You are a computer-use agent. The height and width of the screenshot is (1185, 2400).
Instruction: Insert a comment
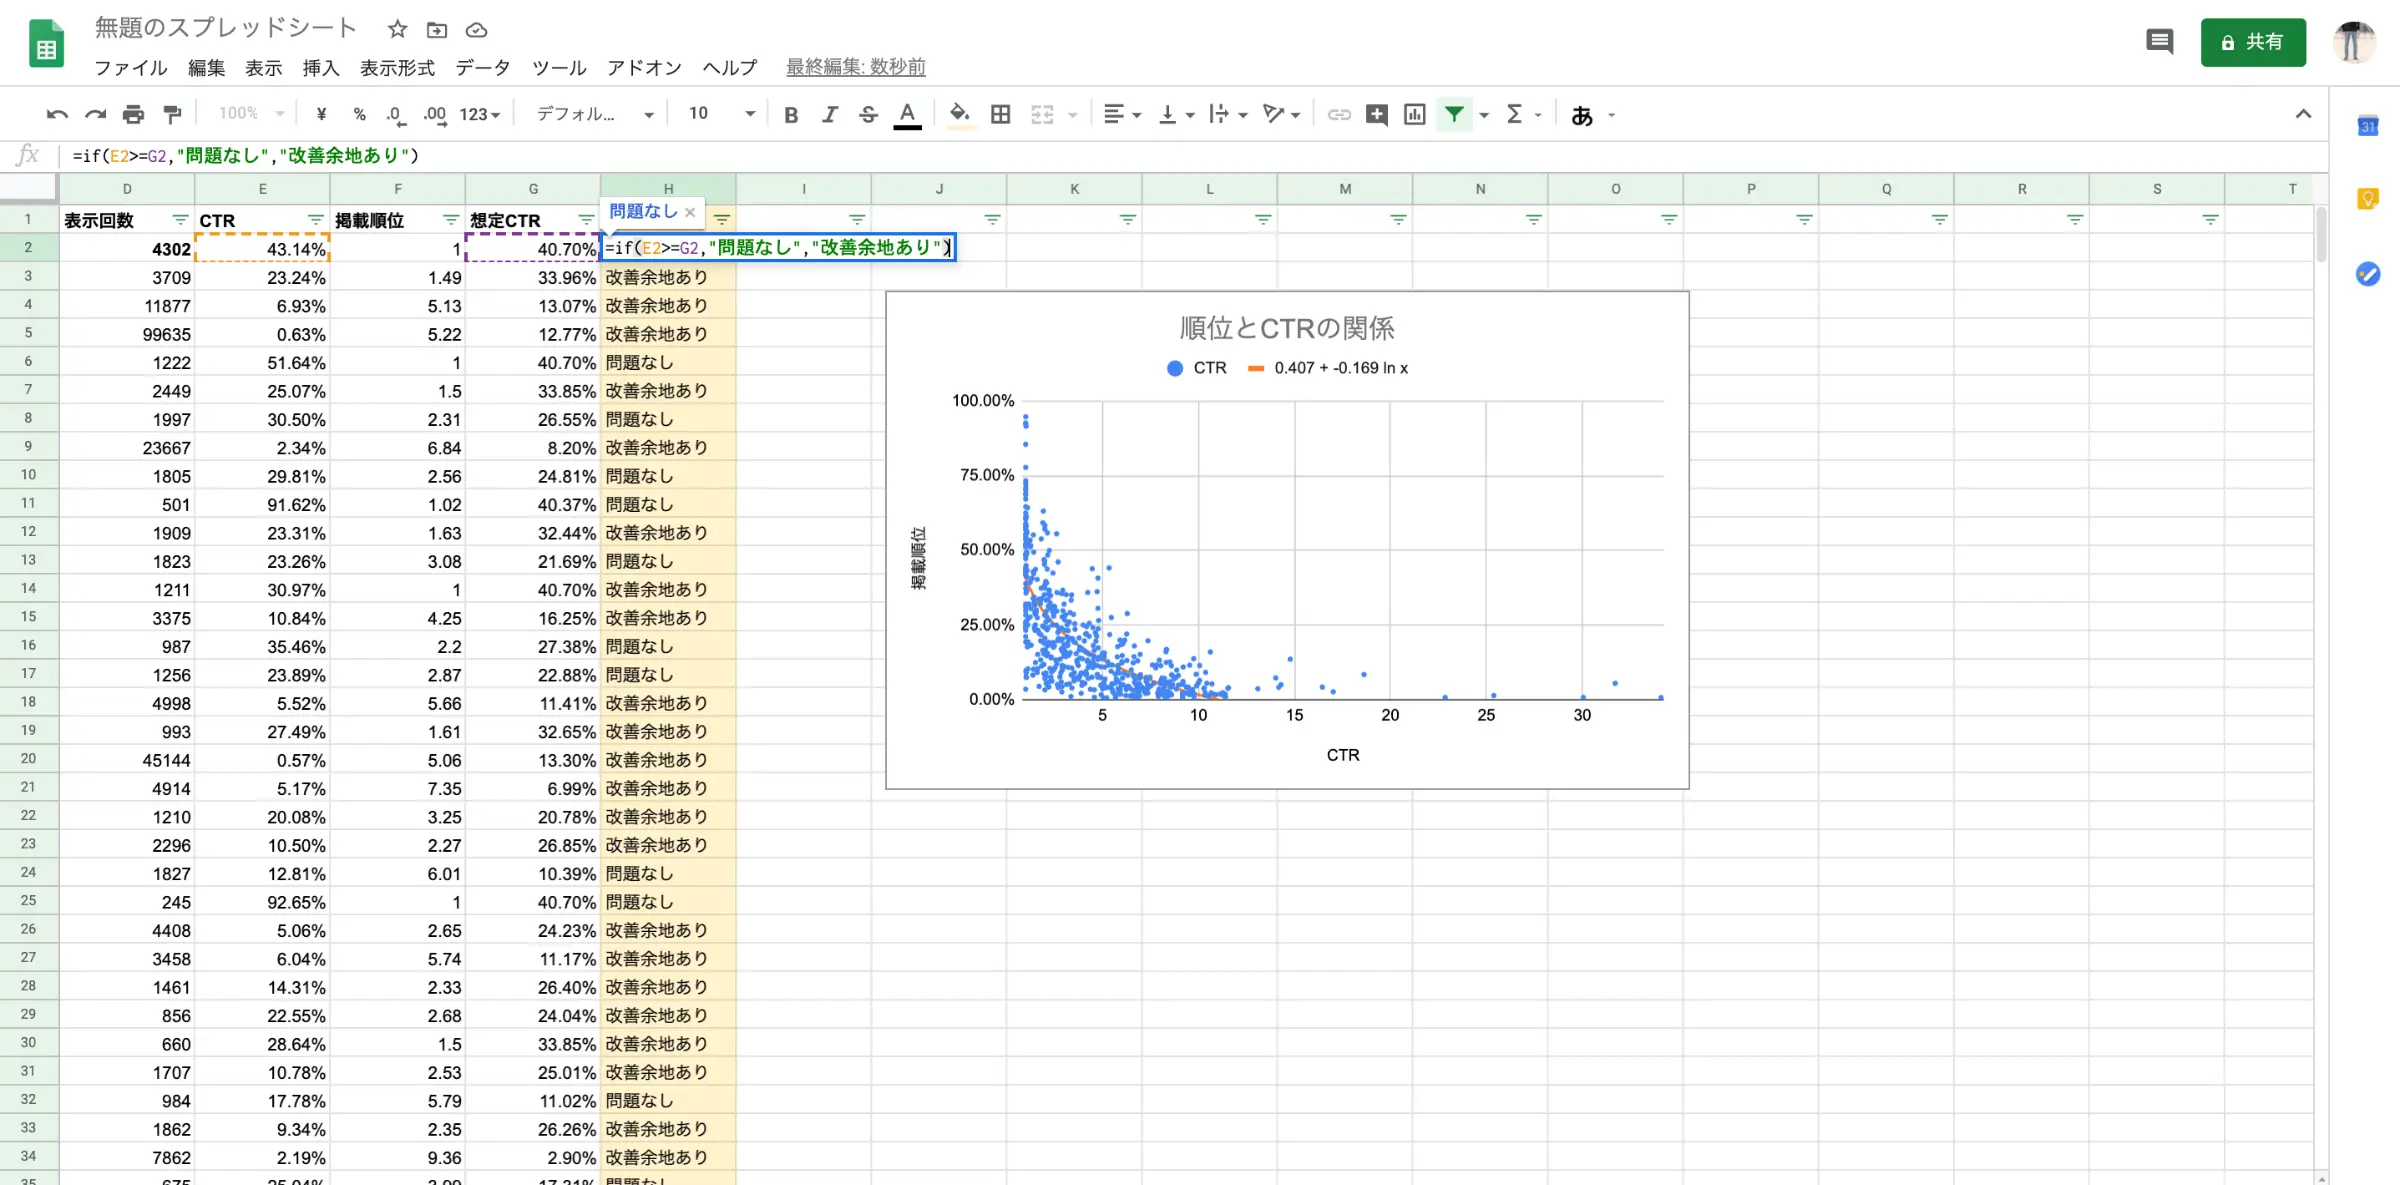(x=1376, y=114)
